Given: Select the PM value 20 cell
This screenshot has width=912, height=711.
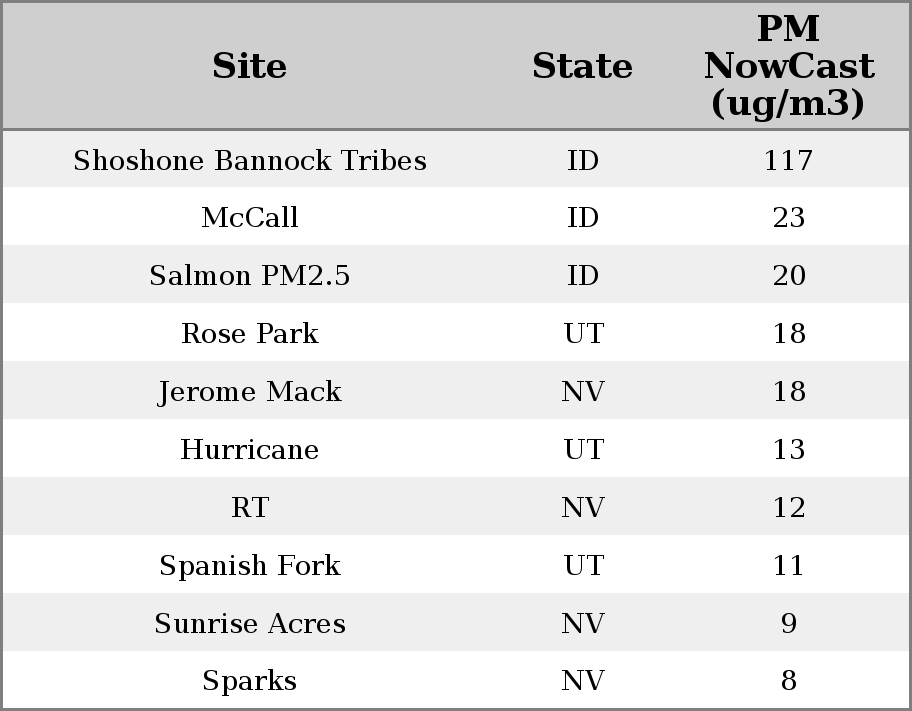Looking at the screenshot, I should (x=788, y=276).
